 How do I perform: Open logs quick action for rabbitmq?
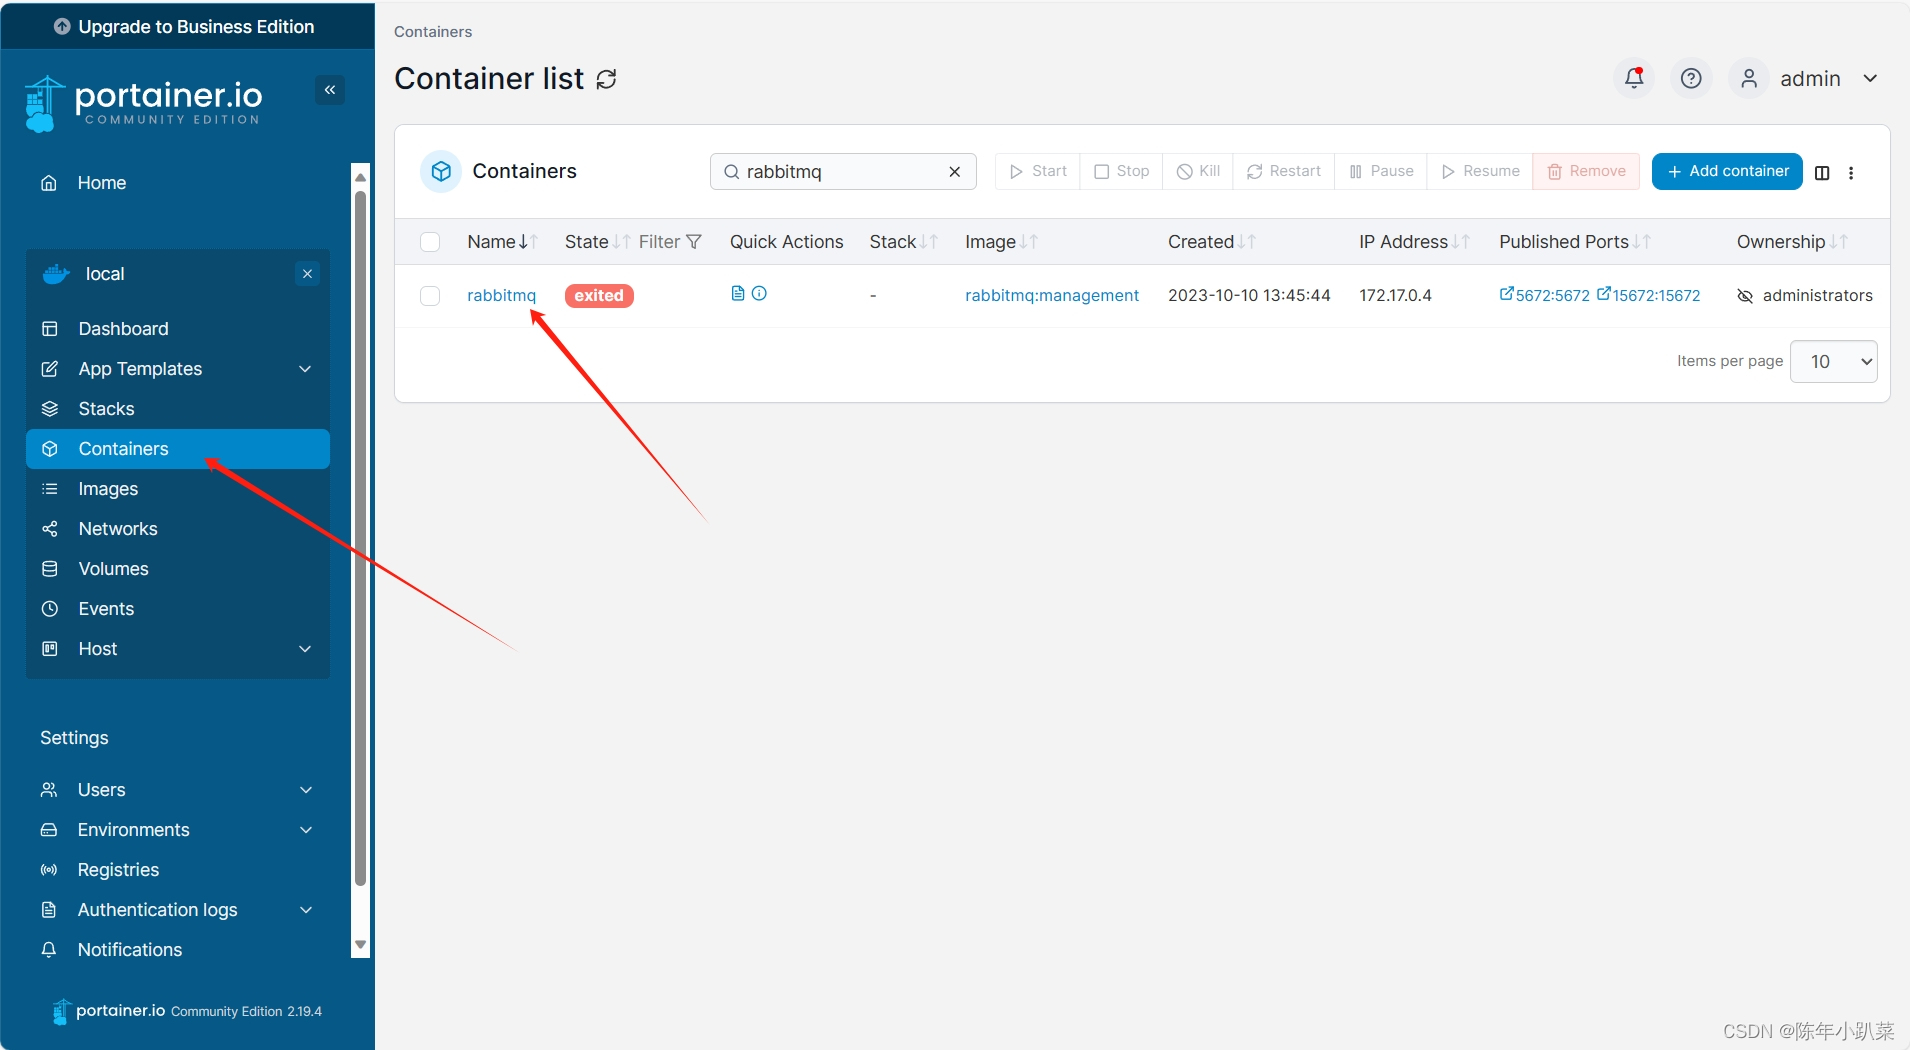coord(738,293)
